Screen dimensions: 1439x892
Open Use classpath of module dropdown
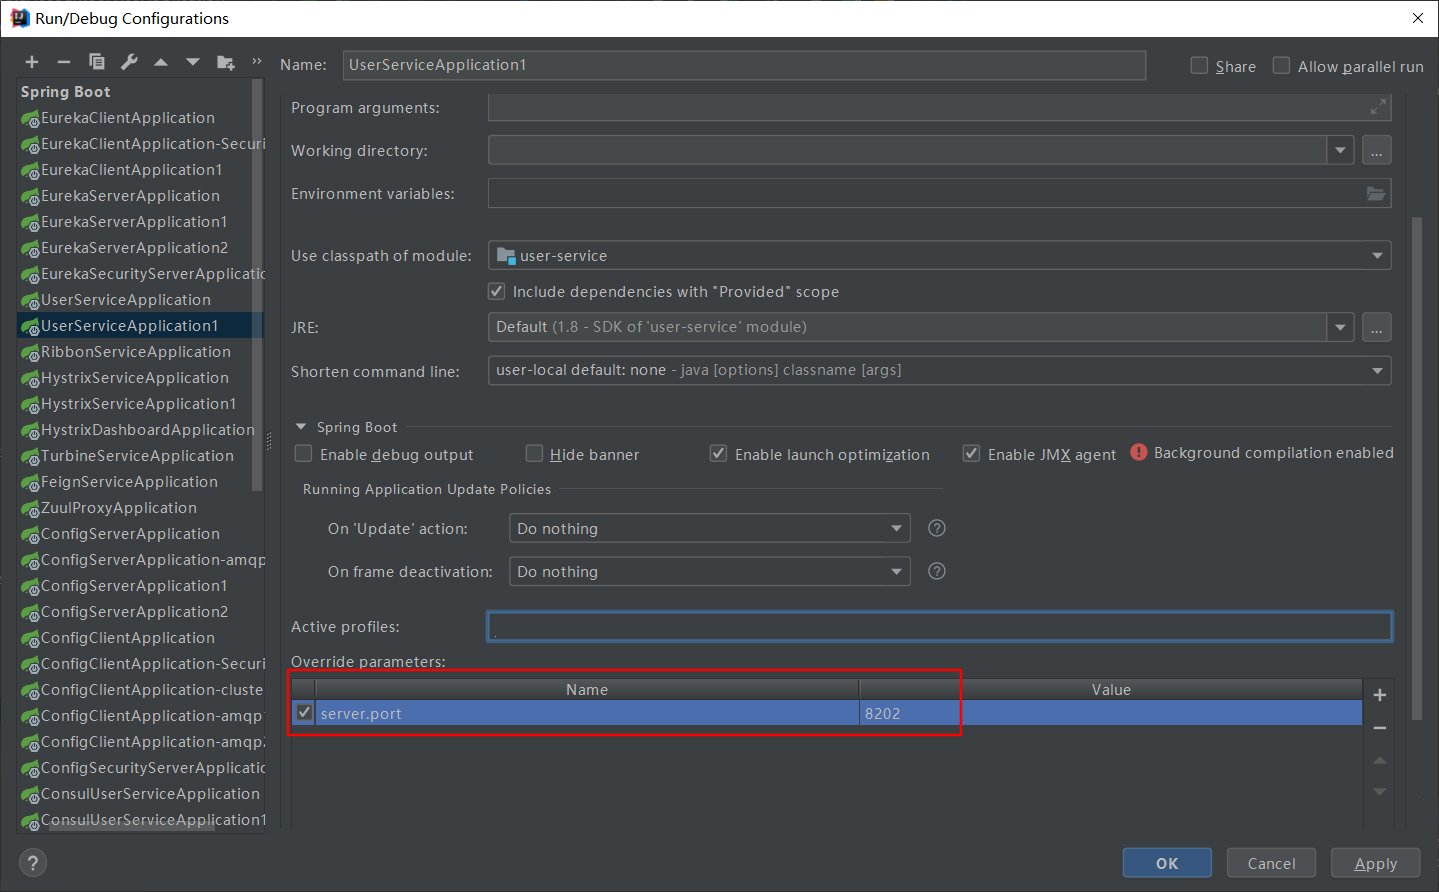[x=1377, y=256]
